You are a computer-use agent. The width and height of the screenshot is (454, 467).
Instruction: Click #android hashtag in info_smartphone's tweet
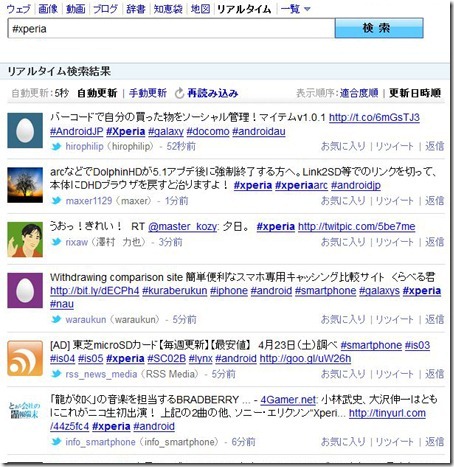click(x=154, y=426)
